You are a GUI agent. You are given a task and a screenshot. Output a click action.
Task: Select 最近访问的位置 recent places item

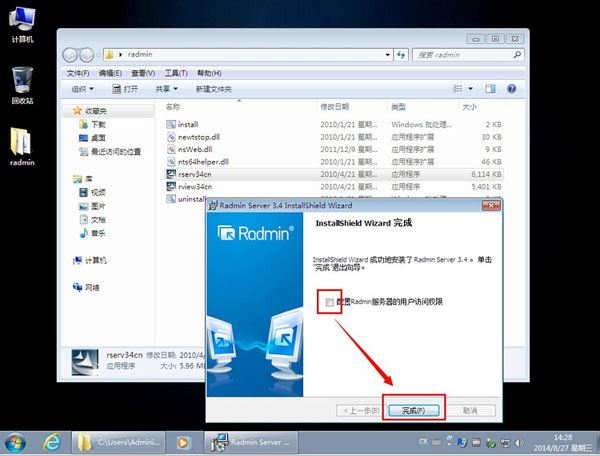tap(110, 151)
